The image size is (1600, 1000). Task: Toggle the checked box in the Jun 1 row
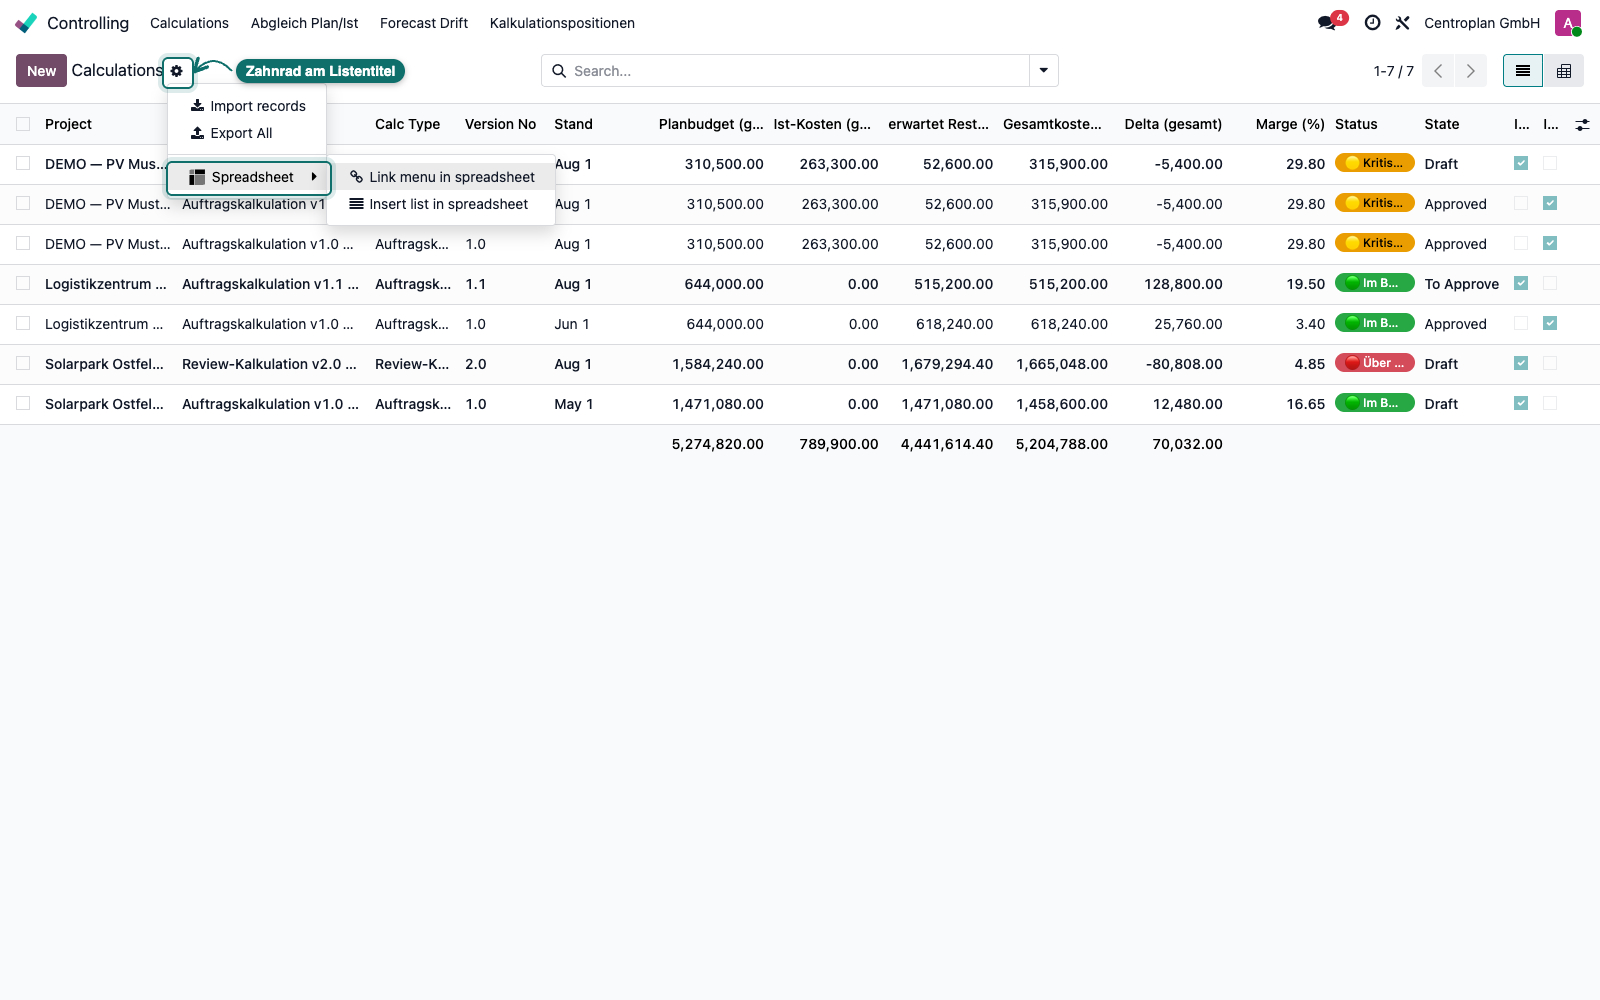pyautogui.click(x=1550, y=323)
